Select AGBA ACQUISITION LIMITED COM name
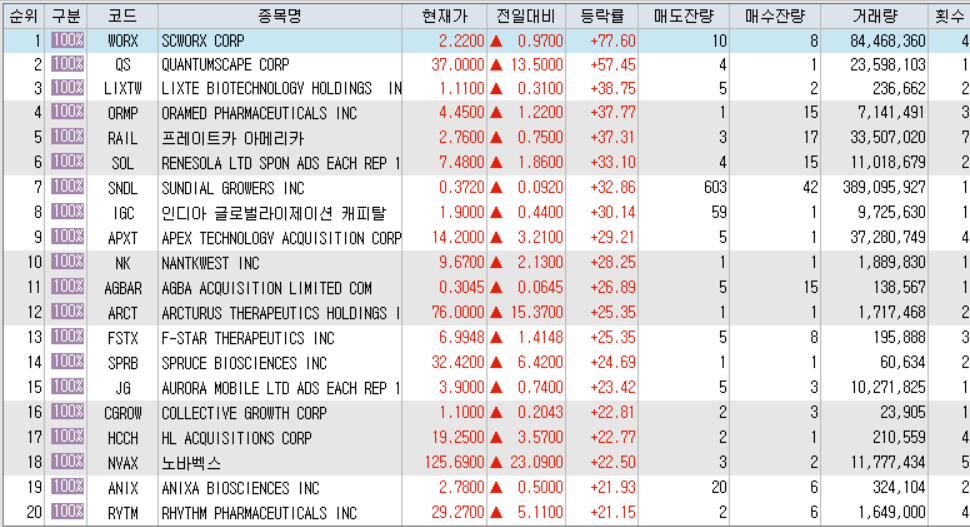970x527 pixels. click(x=267, y=288)
